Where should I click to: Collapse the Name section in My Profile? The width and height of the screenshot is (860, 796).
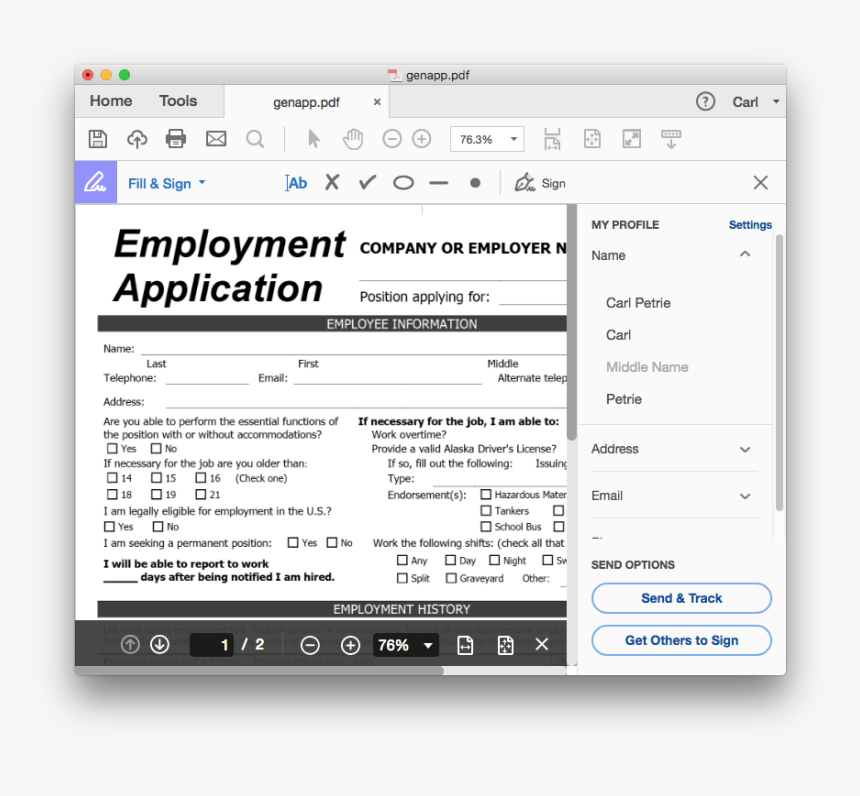(x=744, y=254)
